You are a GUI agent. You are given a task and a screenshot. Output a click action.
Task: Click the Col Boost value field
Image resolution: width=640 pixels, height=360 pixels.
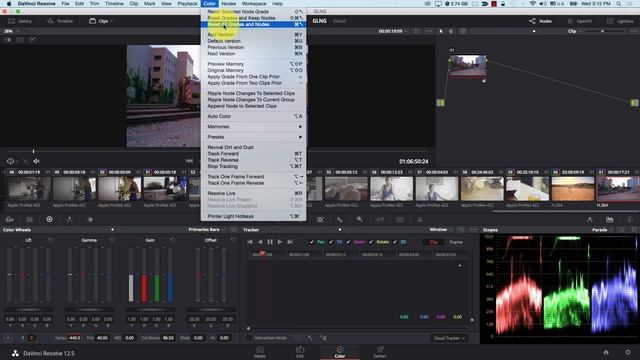point(168,338)
